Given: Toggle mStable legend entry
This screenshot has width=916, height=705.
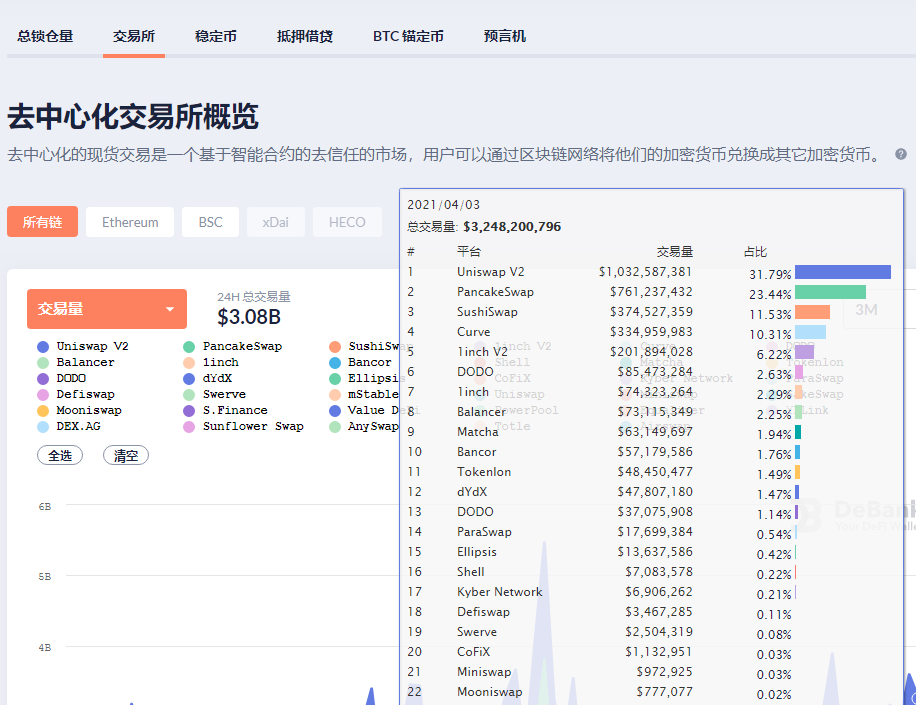Looking at the screenshot, I should [x=364, y=394].
